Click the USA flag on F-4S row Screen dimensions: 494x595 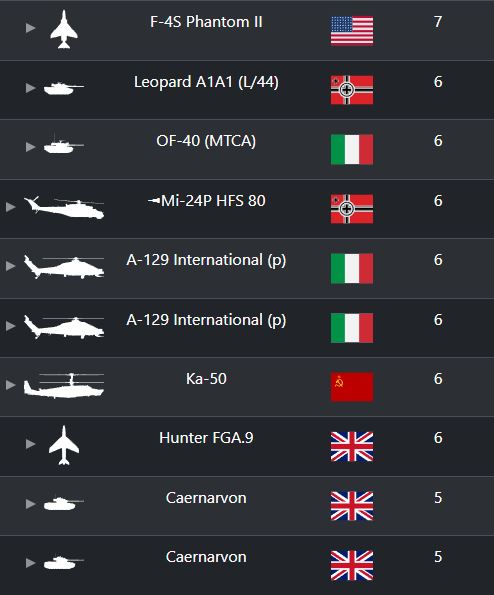coord(352,31)
